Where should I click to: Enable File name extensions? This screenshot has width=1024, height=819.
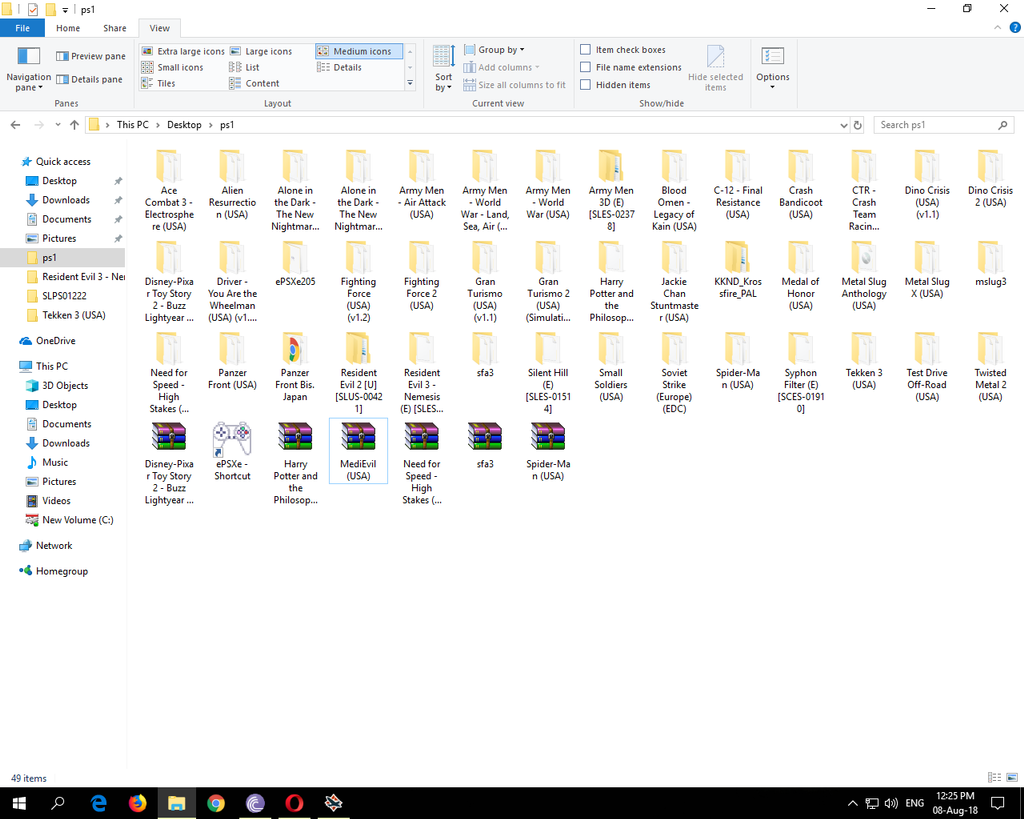[631, 67]
